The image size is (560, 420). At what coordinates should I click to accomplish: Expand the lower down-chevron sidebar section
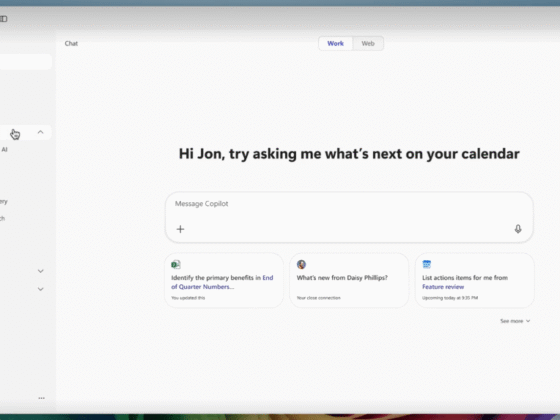[x=40, y=289]
